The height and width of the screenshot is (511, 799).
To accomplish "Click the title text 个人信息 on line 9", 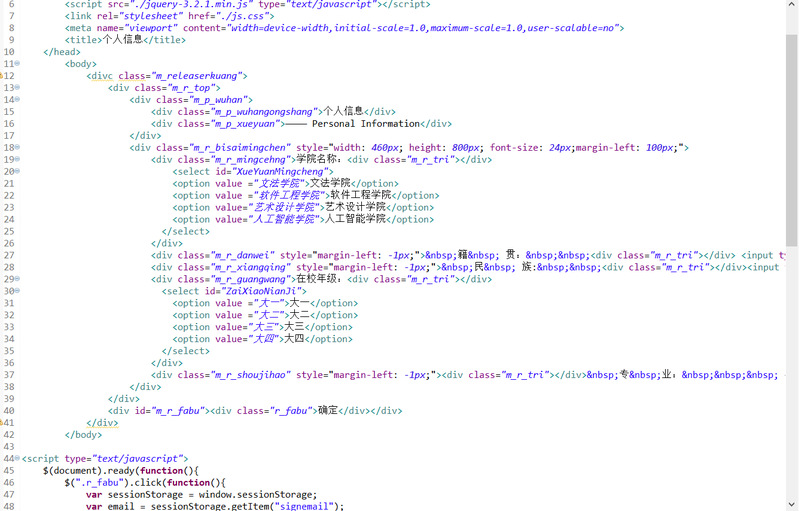I will point(123,40).
